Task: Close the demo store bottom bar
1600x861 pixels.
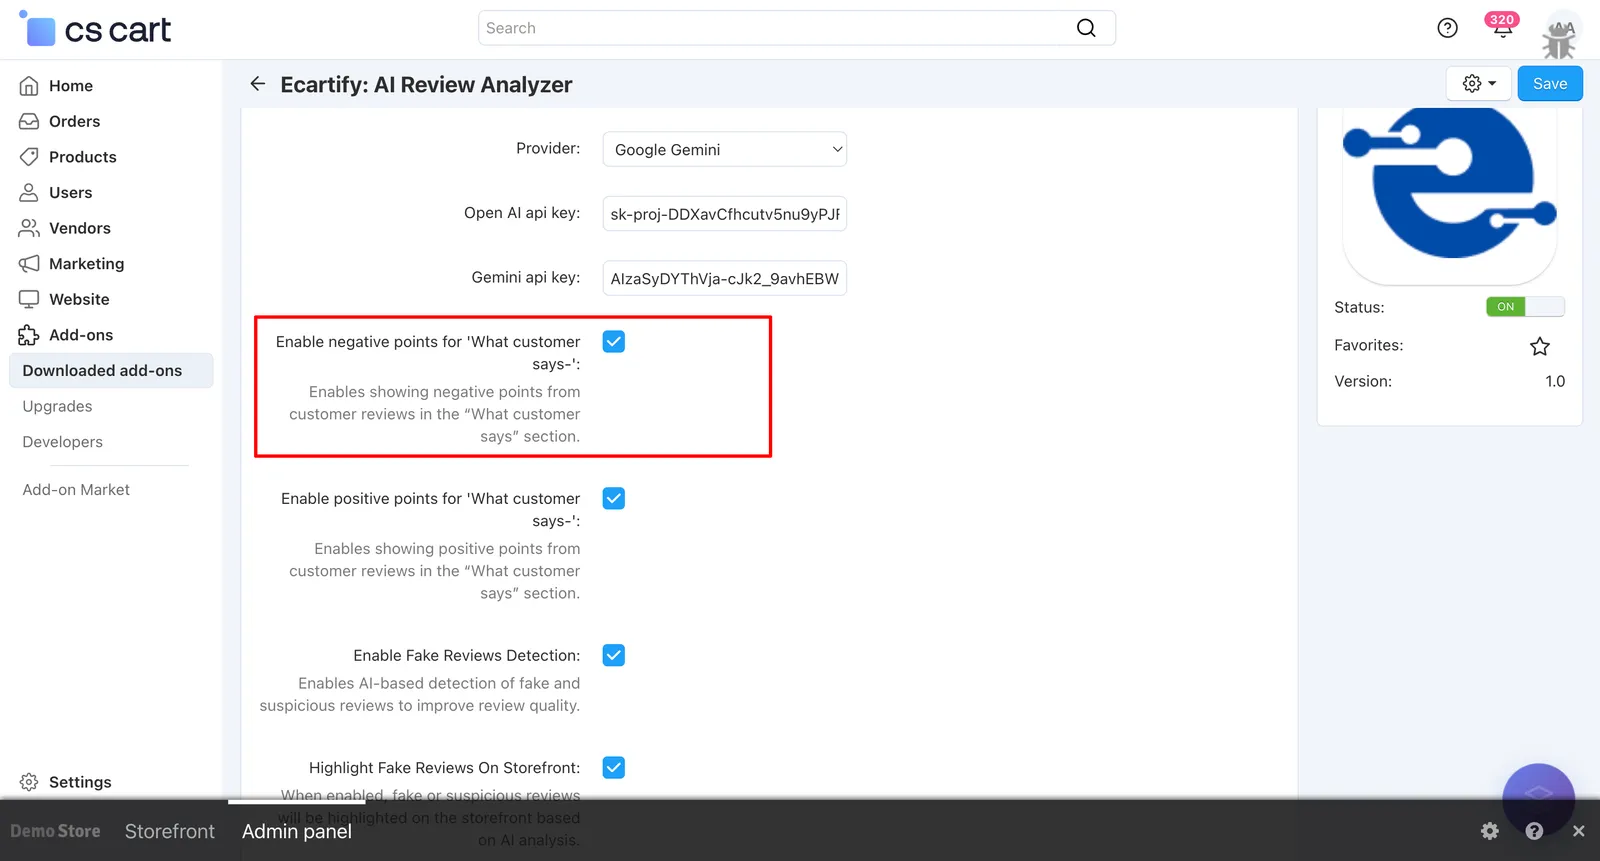Action: 1579,831
